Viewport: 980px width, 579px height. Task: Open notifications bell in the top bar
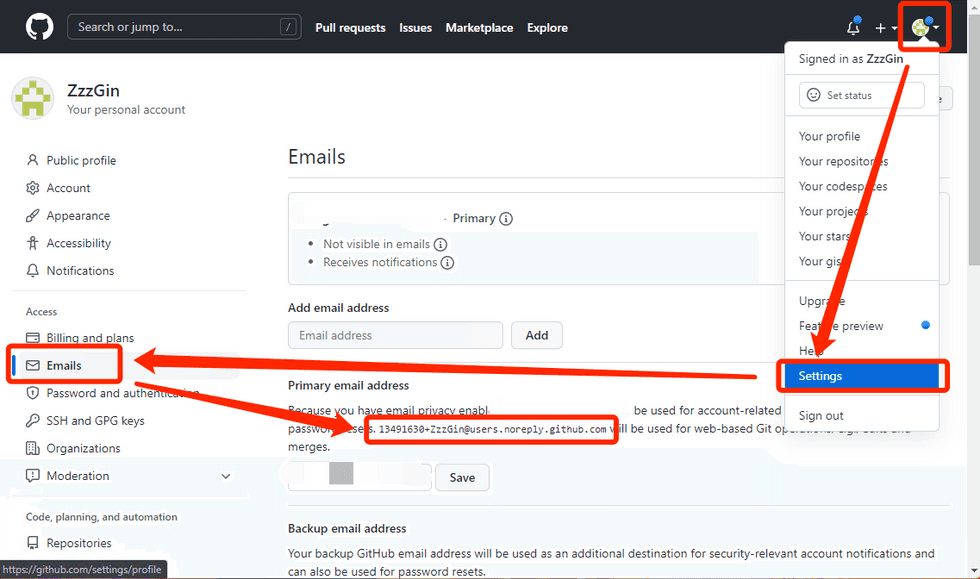(x=853, y=27)
